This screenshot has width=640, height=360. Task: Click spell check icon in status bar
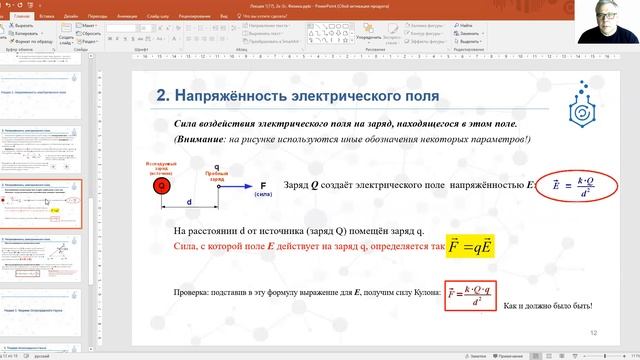pyautogui.click(x=27, y=356)
